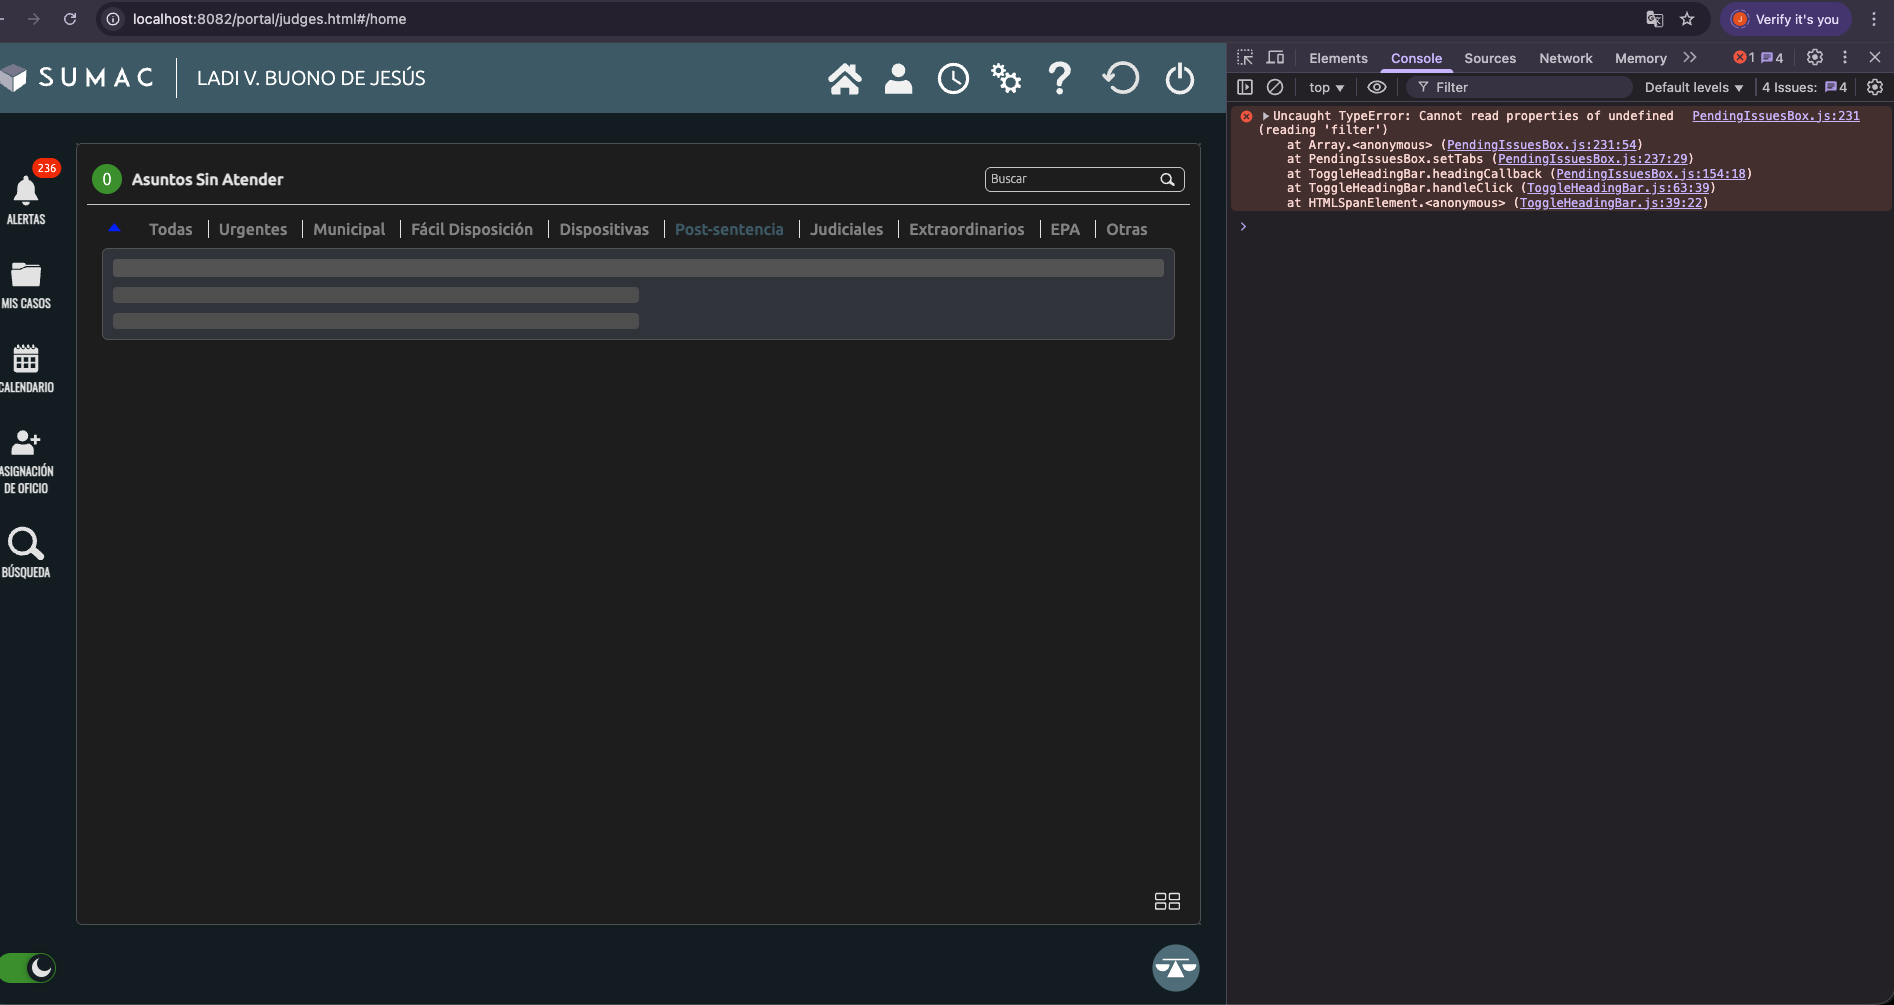
Task: Toggle the console sidebar panel
Action: pyautogui.click(x=1245, y=87)
